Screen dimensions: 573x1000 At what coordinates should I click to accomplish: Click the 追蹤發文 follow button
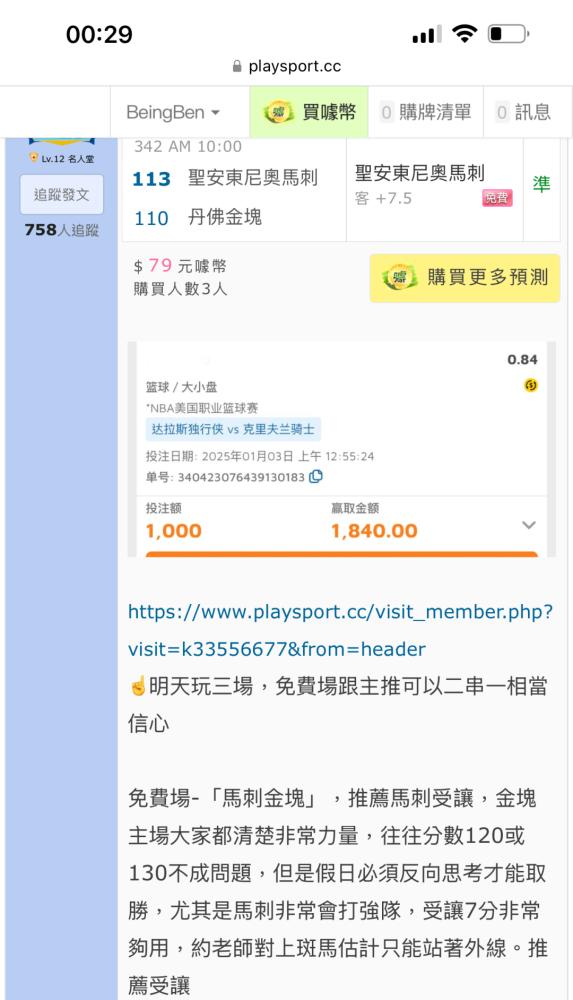(61, 195)
